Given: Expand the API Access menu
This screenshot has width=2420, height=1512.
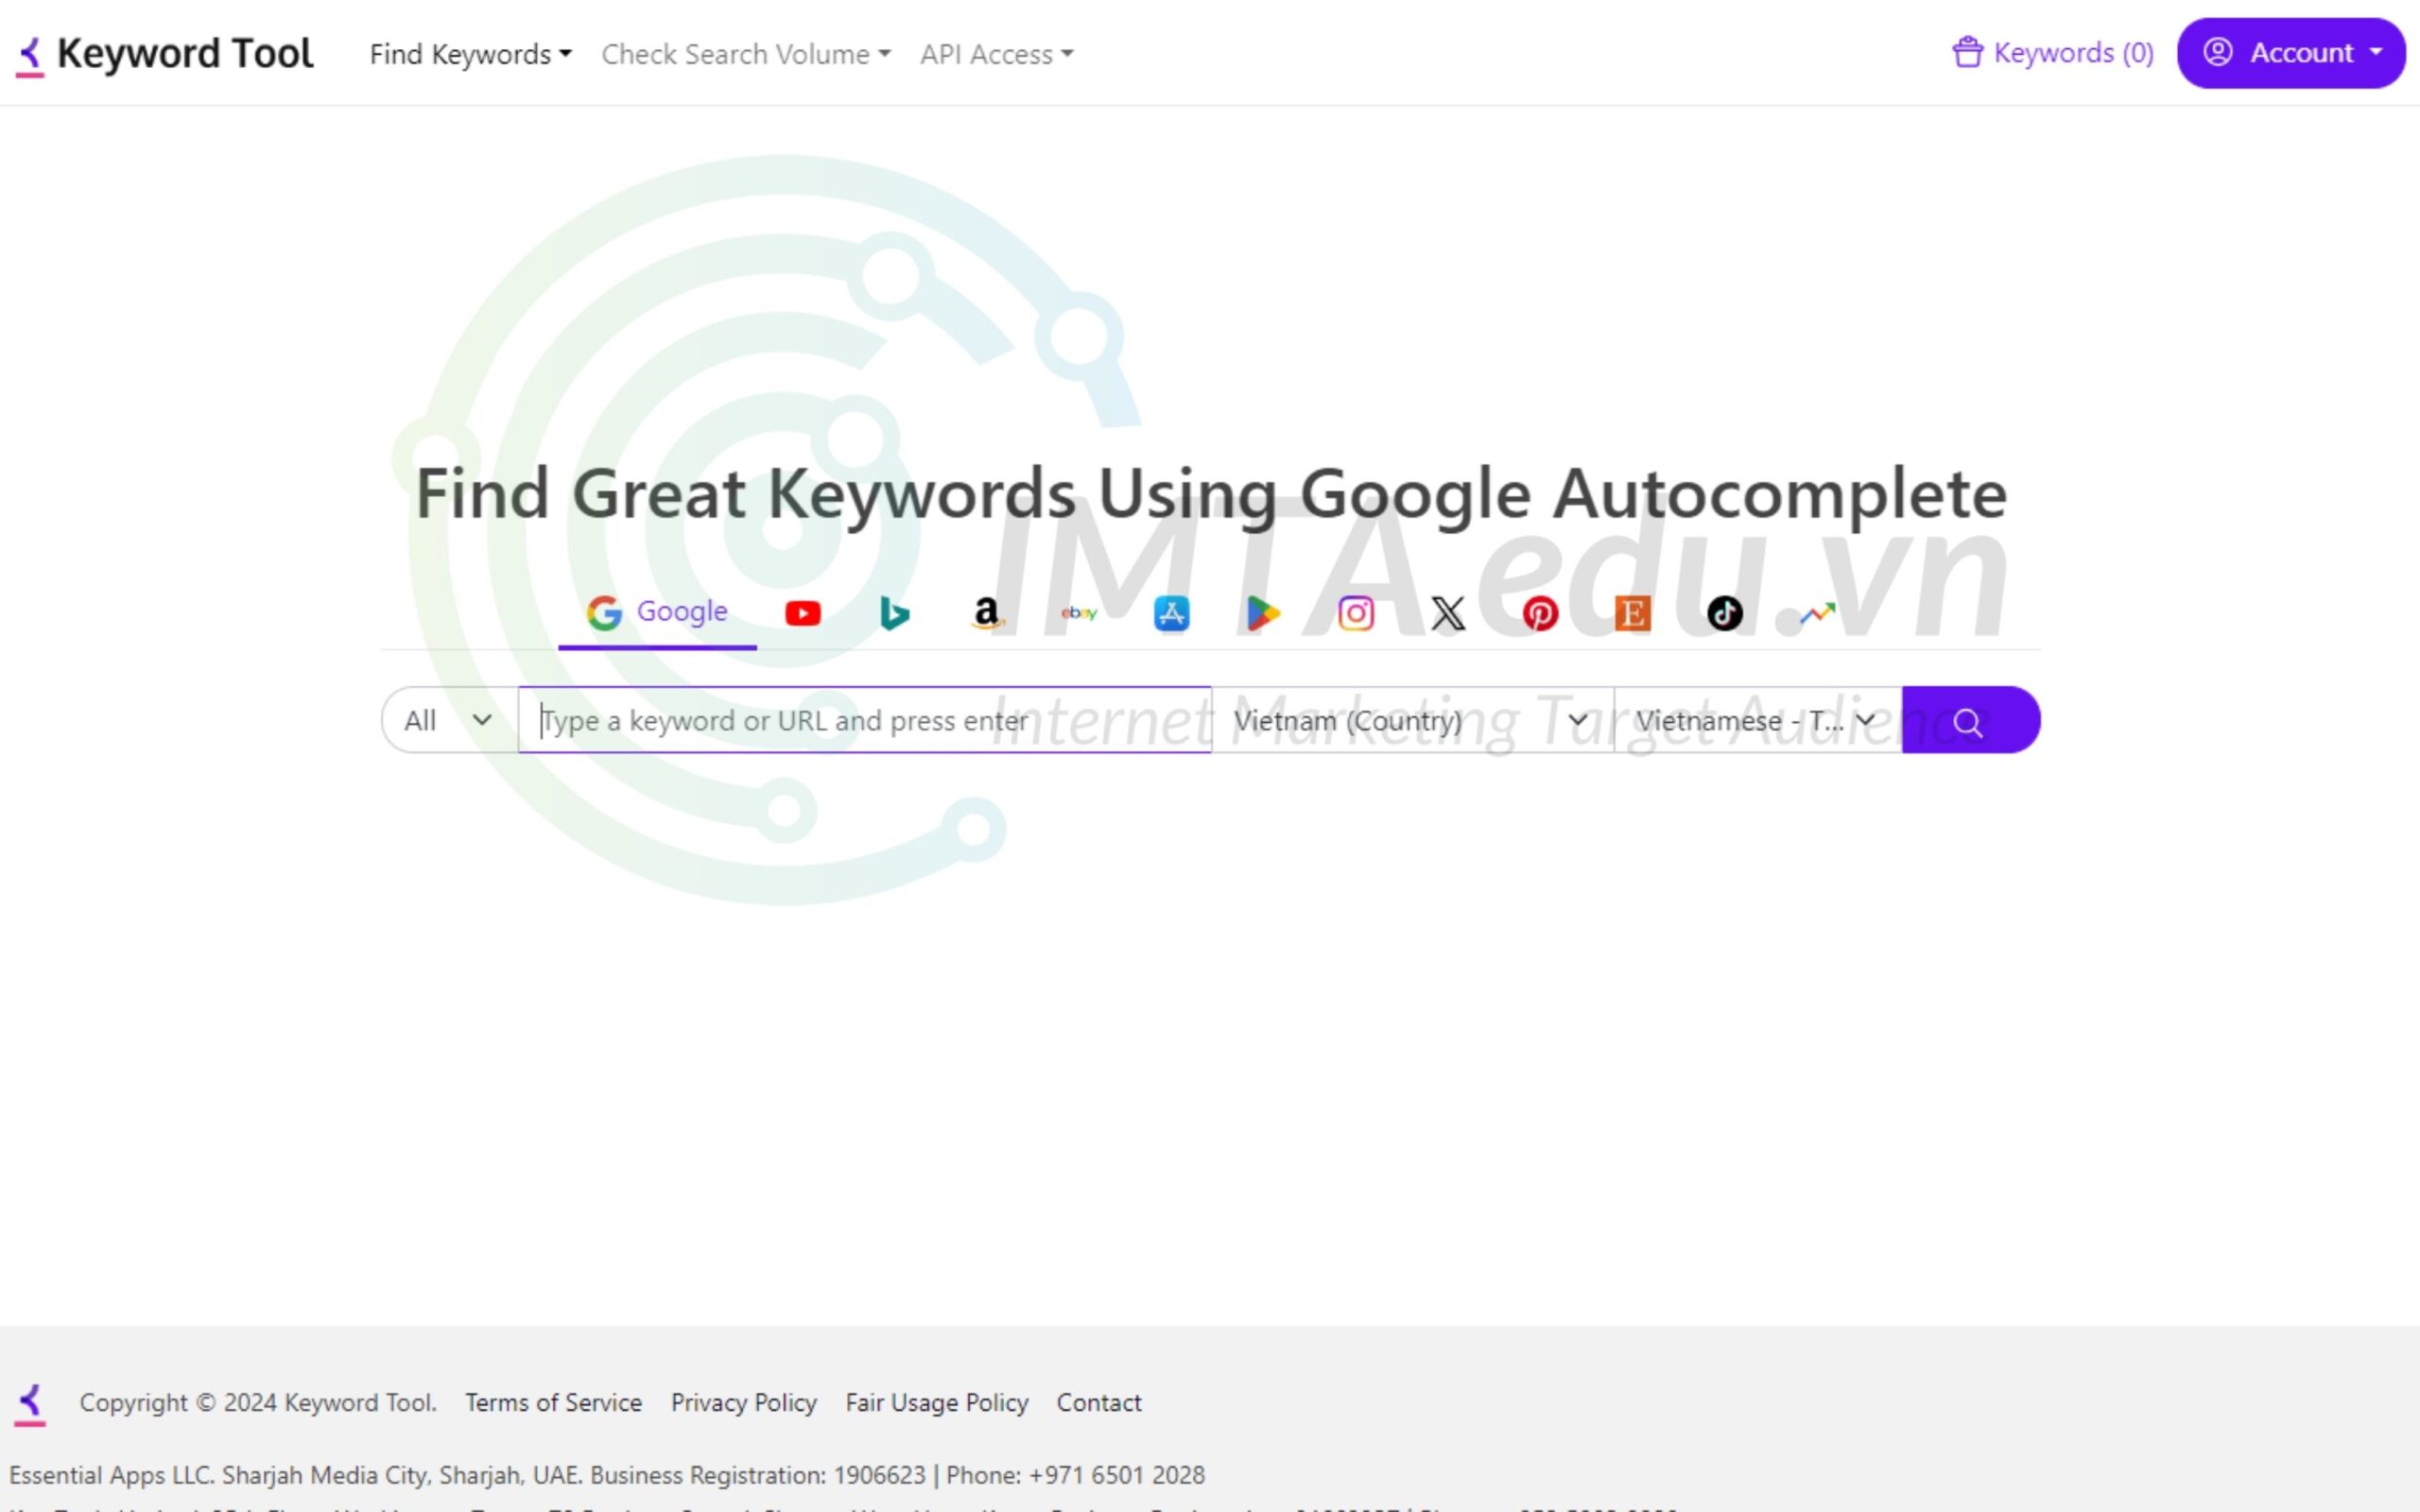Looking at the screenshot, I should point(994,54).
